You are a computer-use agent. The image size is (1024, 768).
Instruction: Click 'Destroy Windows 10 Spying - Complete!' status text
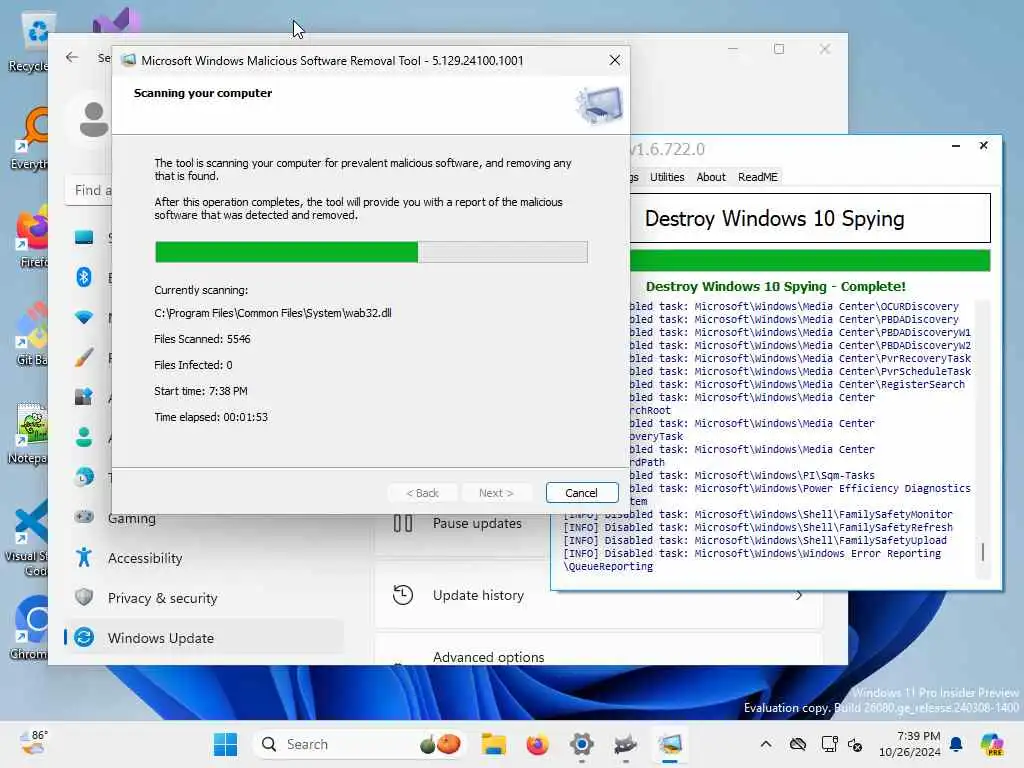(775, 286)
